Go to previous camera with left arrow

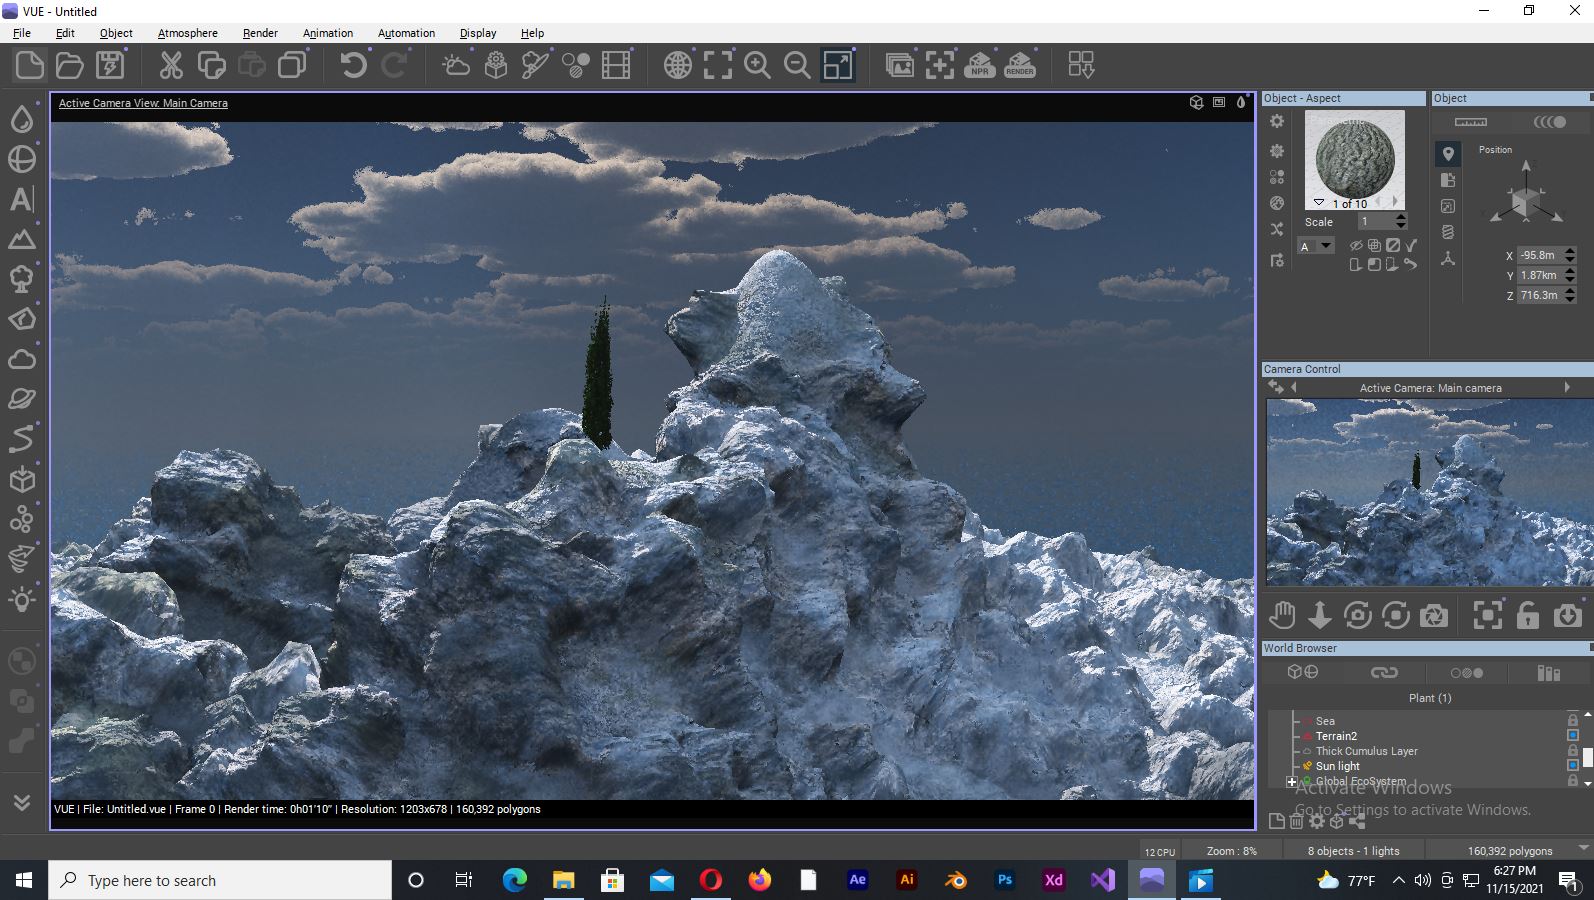(1294, 387)
